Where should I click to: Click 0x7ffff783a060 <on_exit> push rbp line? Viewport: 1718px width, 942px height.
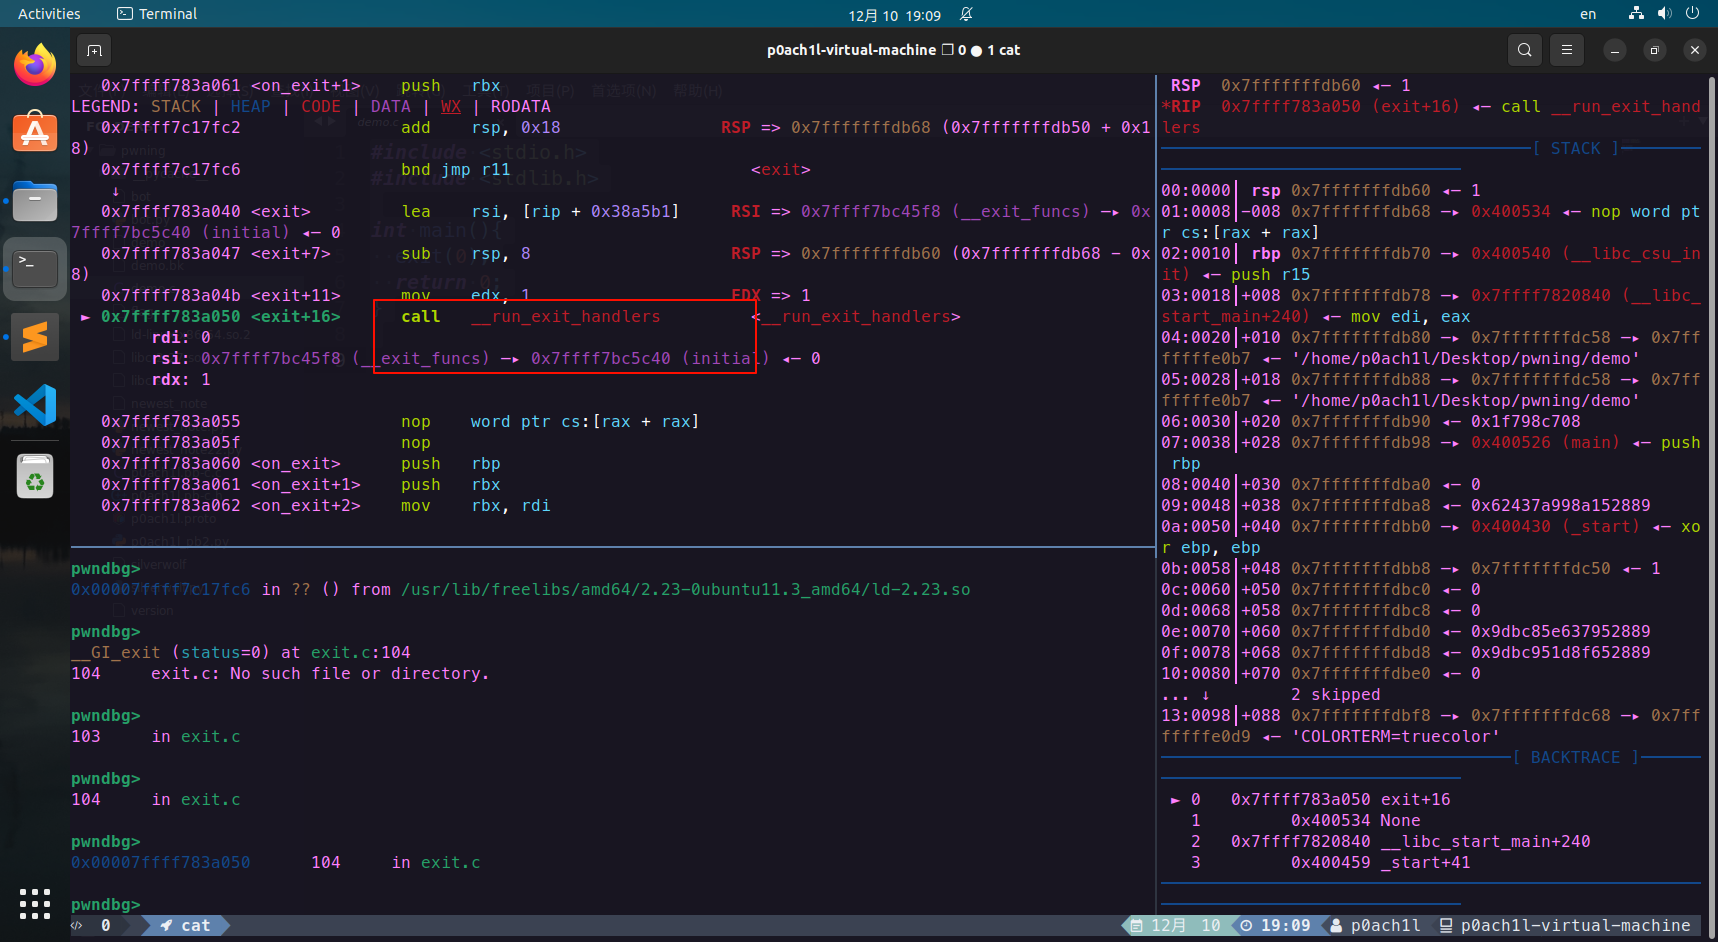tap(300, 464)
